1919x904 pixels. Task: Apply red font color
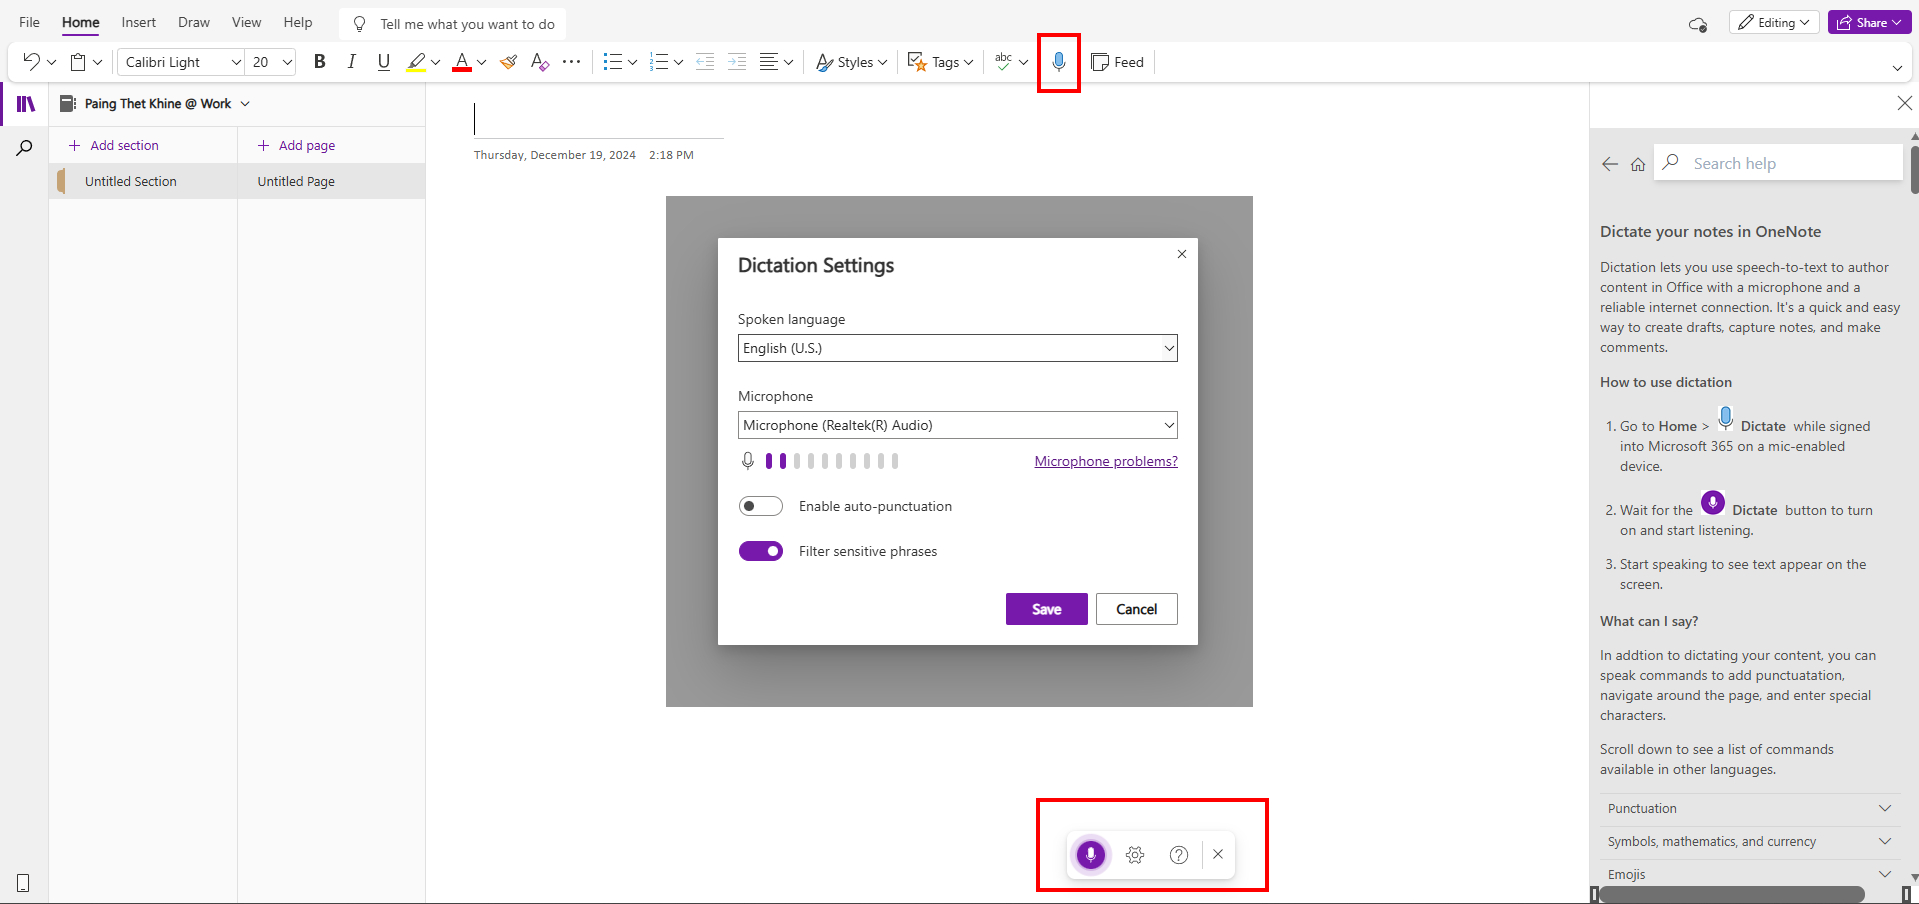462,62
